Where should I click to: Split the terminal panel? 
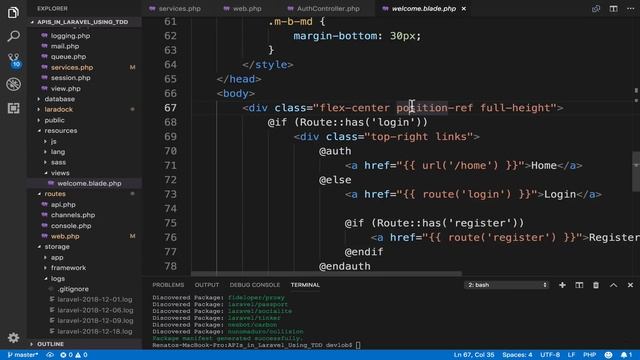click(x=579, y=285)
